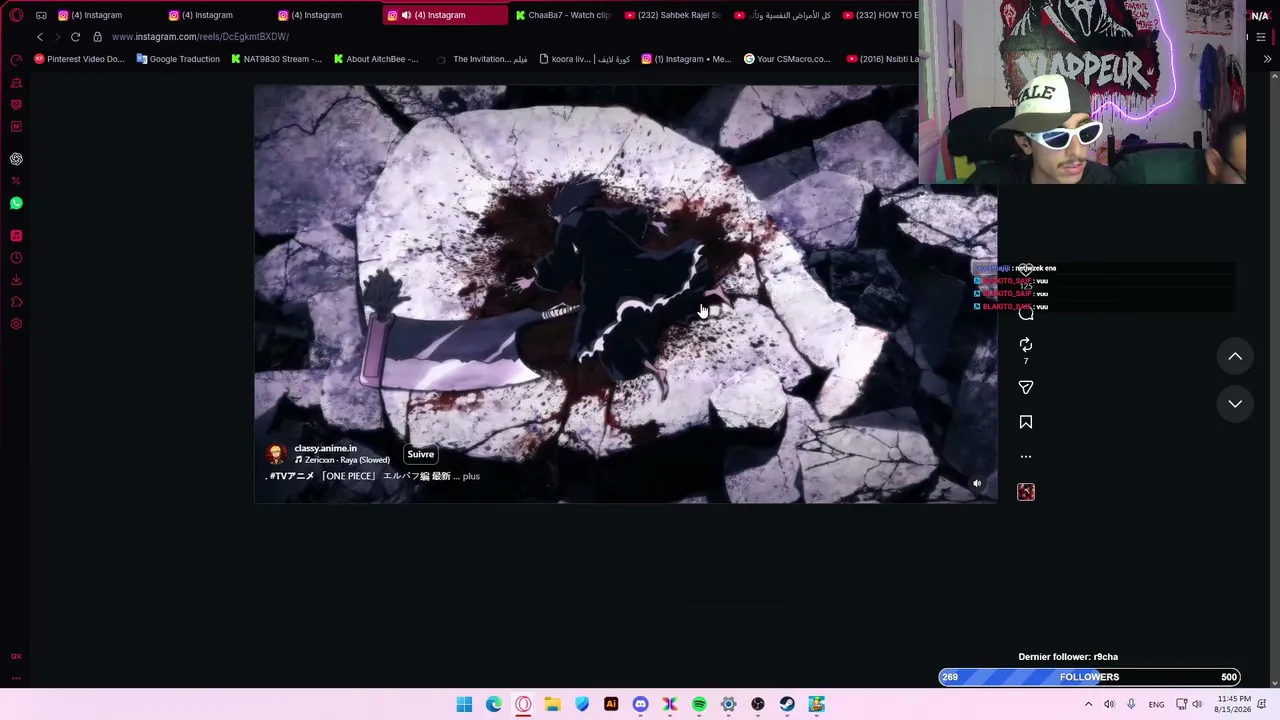The height and width of the screenshot is (720, 1280).
Task: Open the Nsibti La bookmark
Action: point(882,59)
